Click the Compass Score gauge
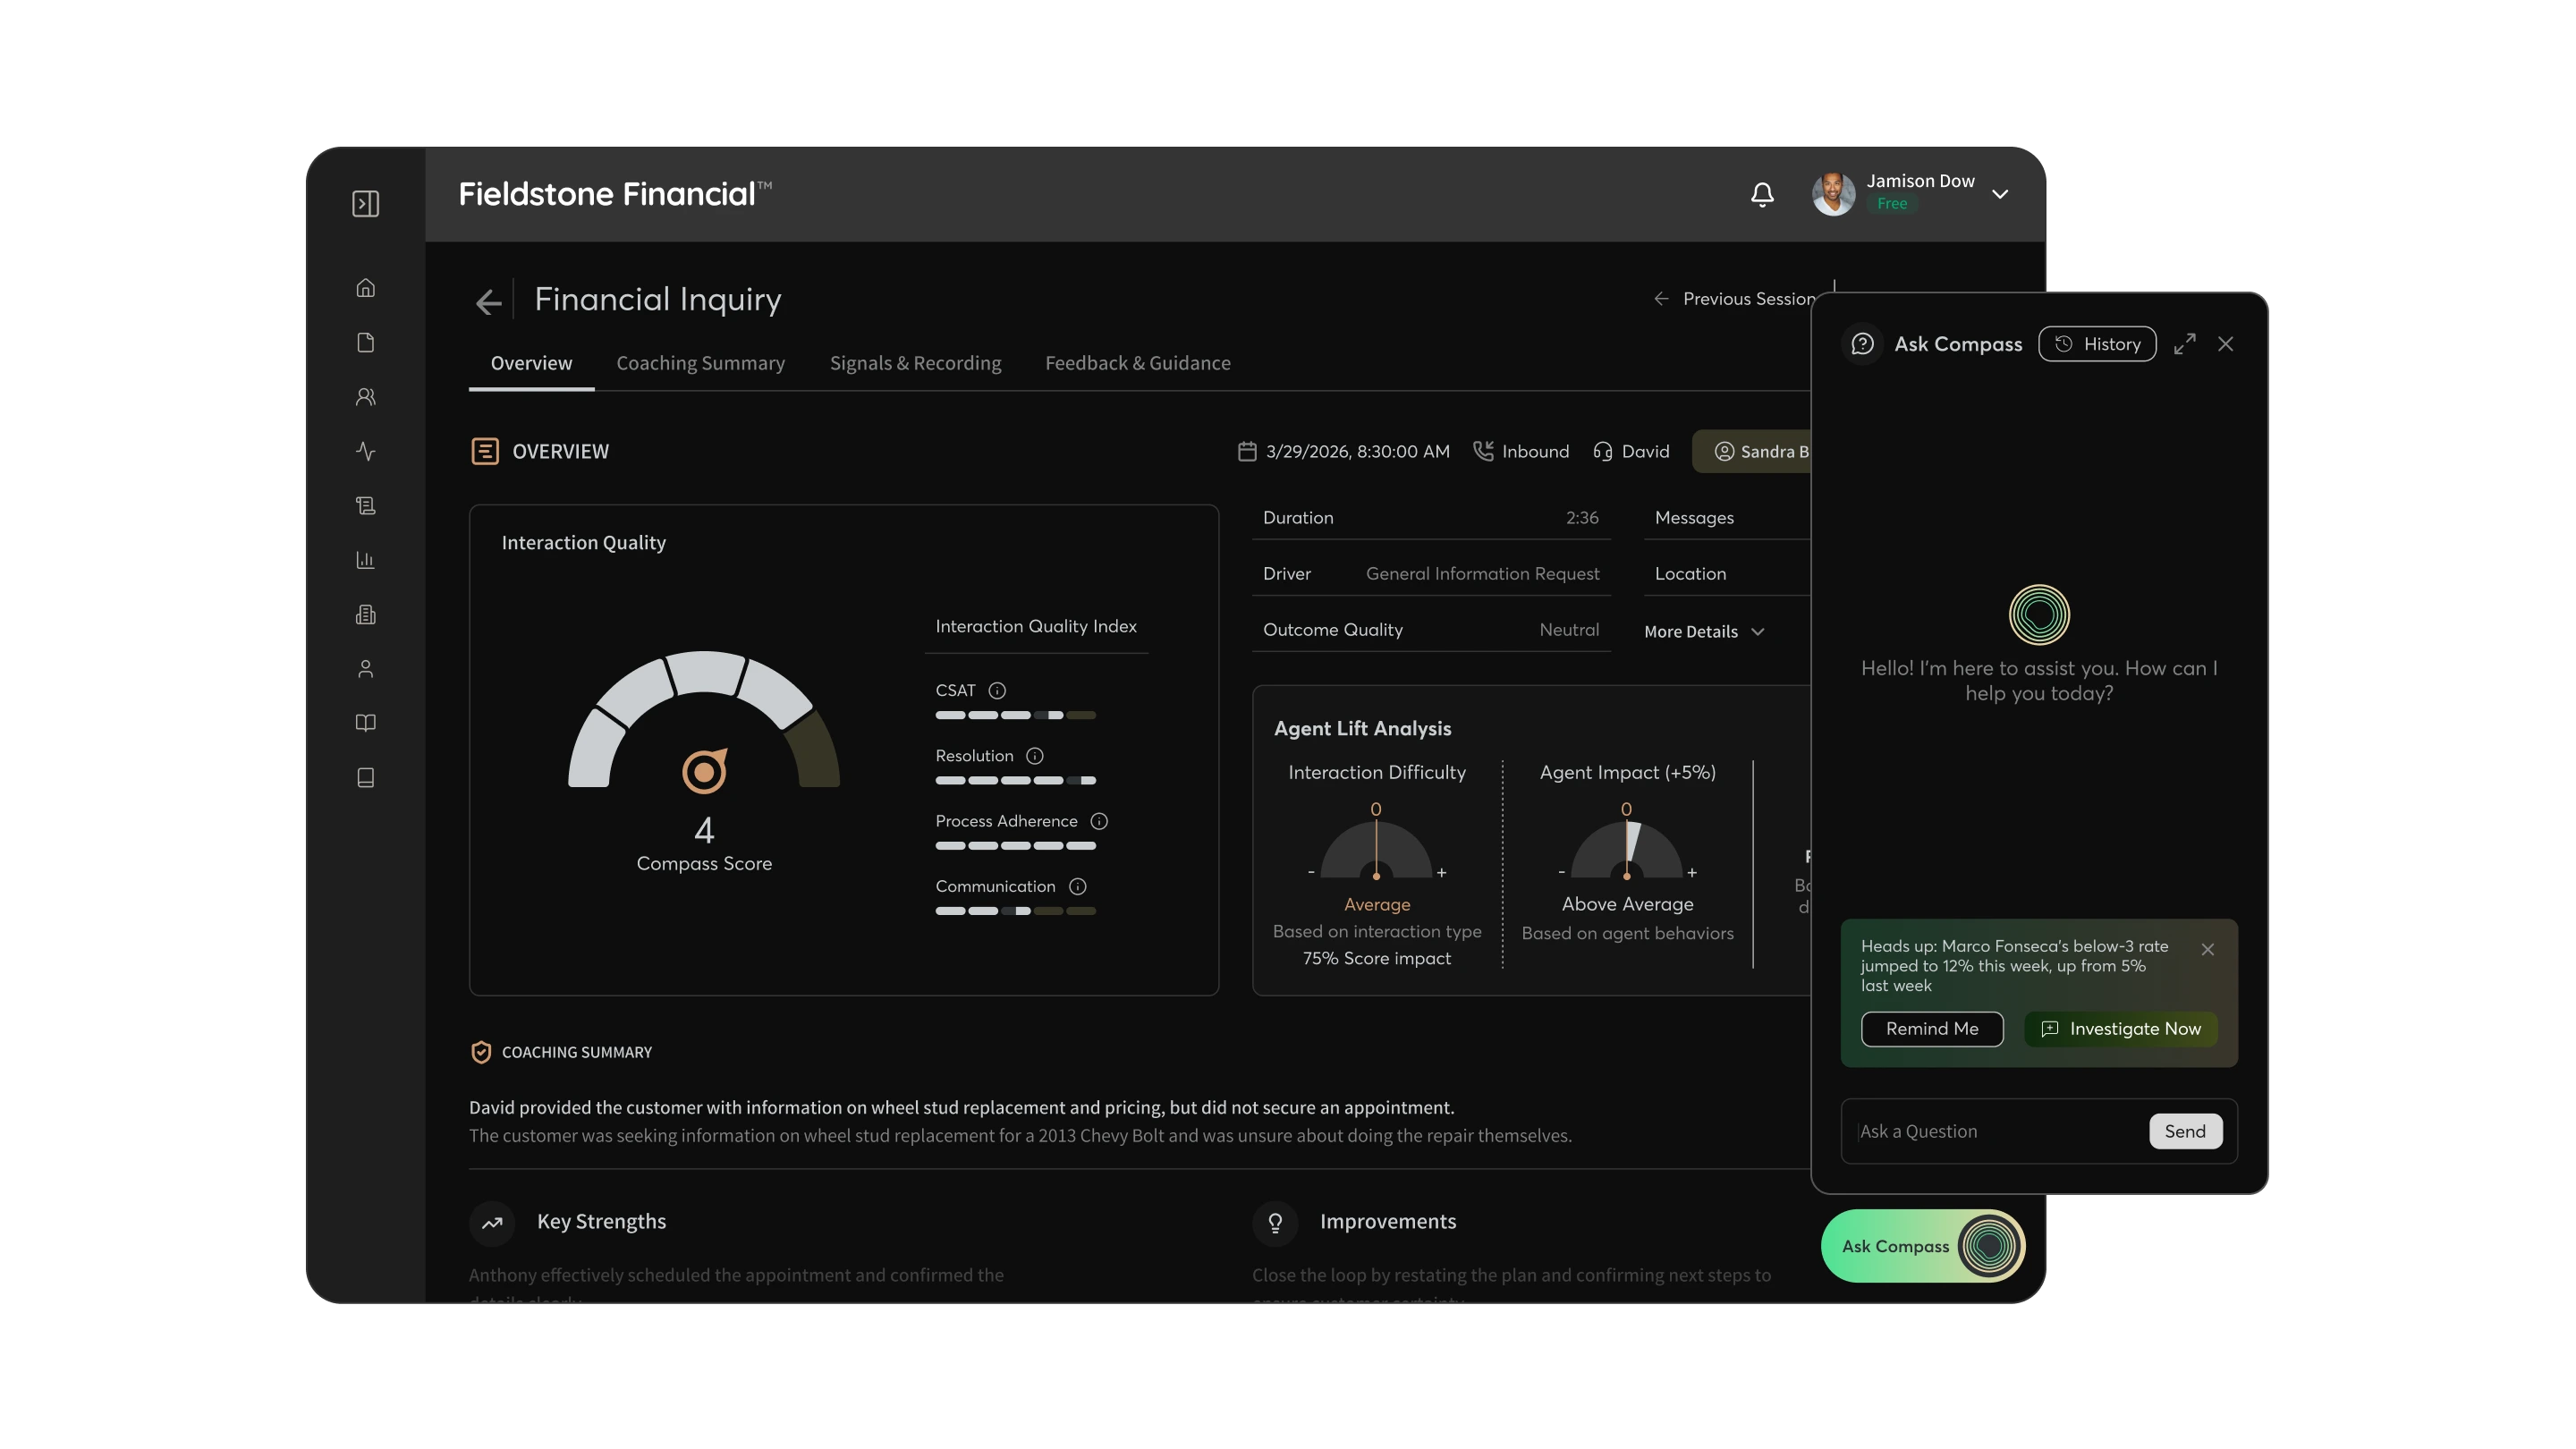Image resolution: width=2576 pixels, height=1449 pixels. pos(704,720)
